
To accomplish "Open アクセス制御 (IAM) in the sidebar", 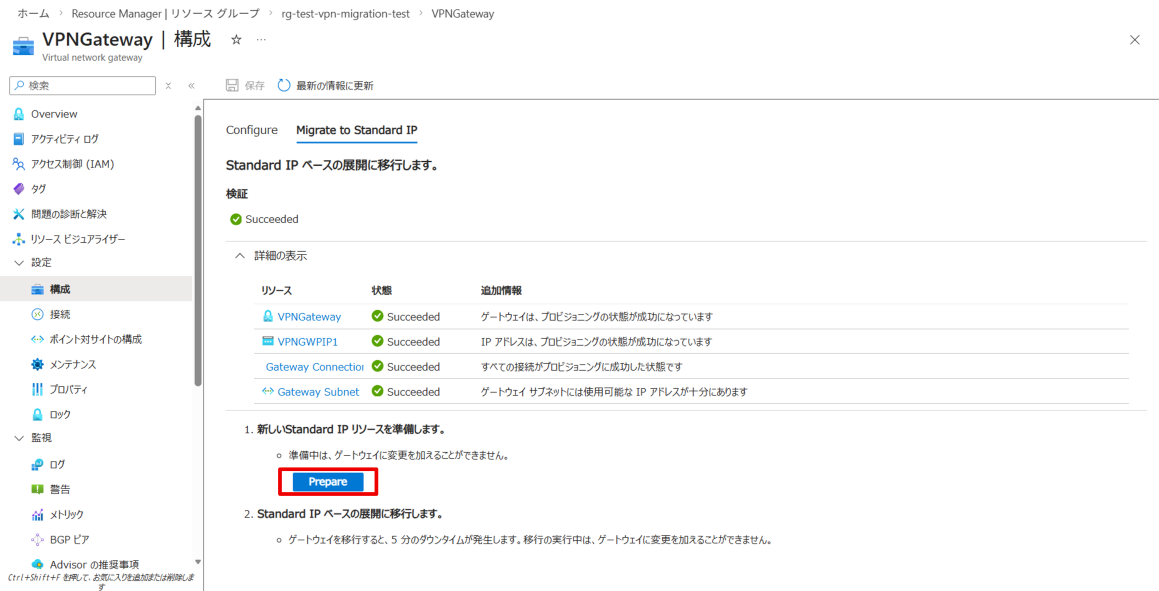I will (x=71, y=164).
